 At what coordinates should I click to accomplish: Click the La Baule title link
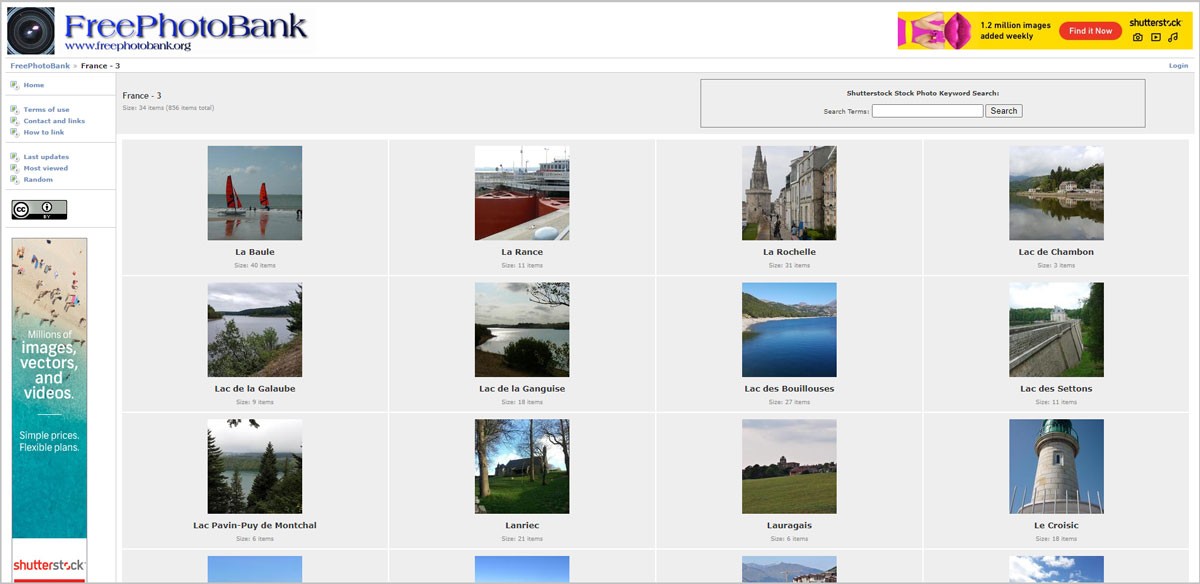(x=255, y=252)
